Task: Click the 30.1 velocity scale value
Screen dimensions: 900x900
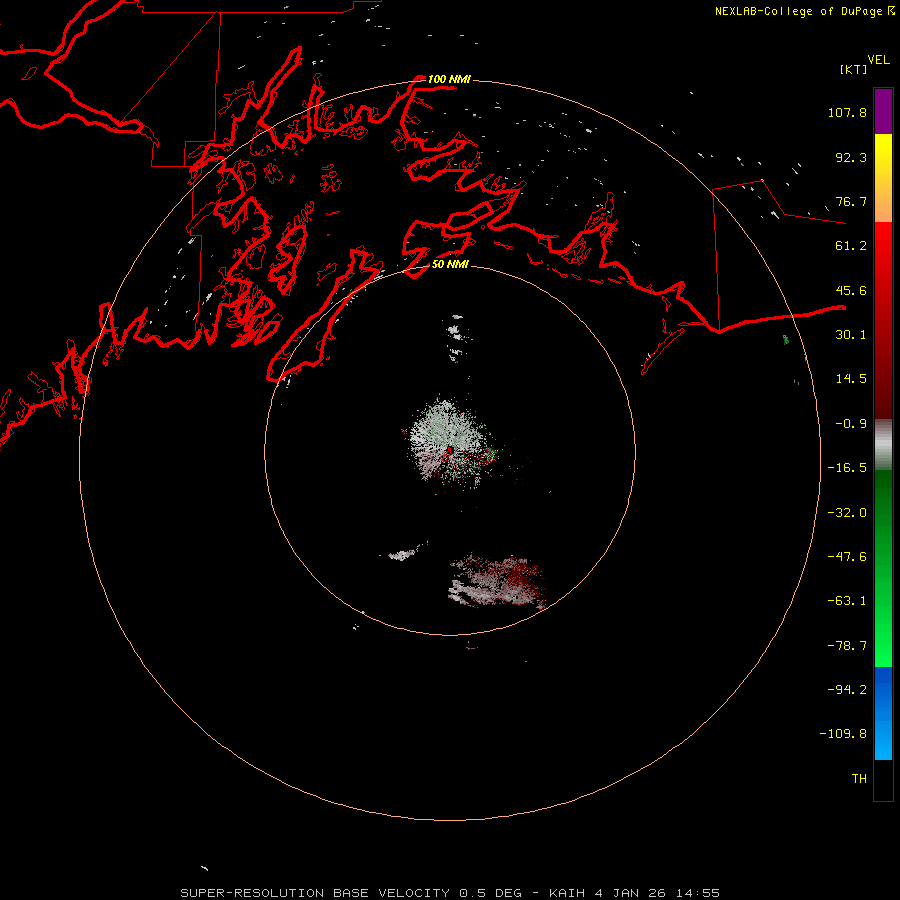Action: [x=851, y=335]
